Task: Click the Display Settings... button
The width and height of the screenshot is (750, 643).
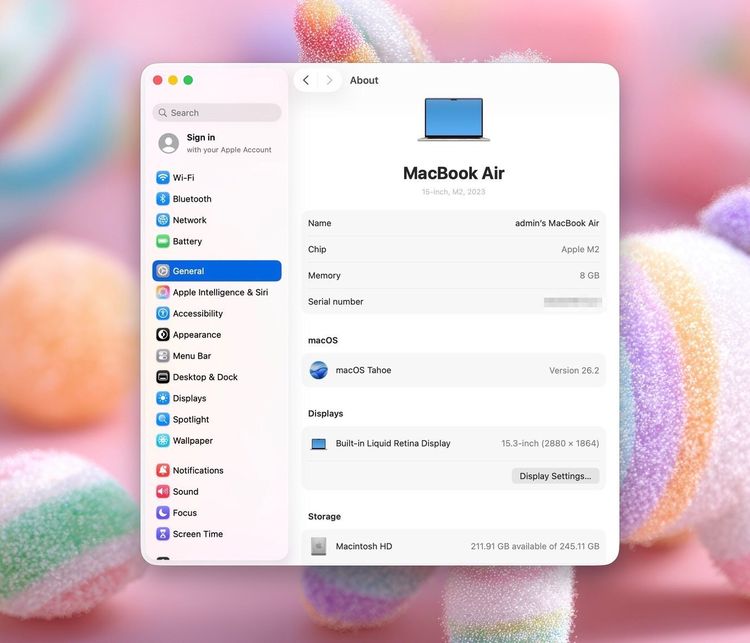Action: tap(555, 476)
